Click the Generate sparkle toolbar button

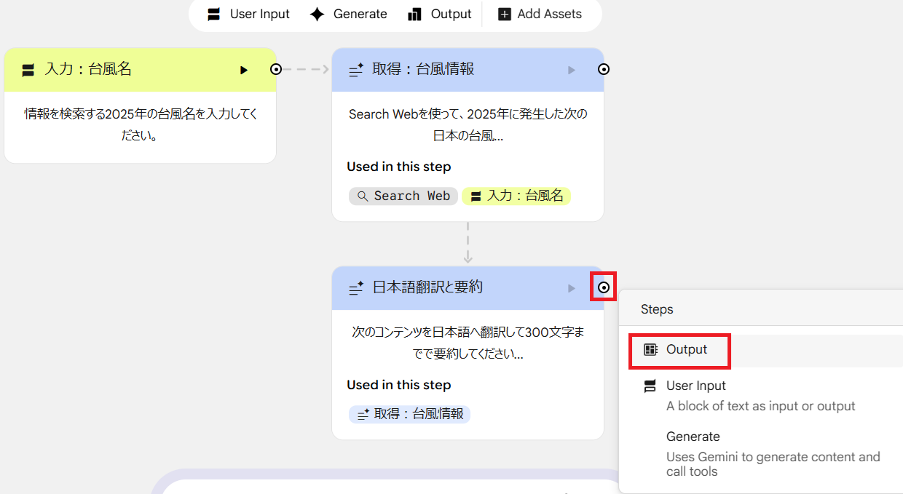pos(347,14)
